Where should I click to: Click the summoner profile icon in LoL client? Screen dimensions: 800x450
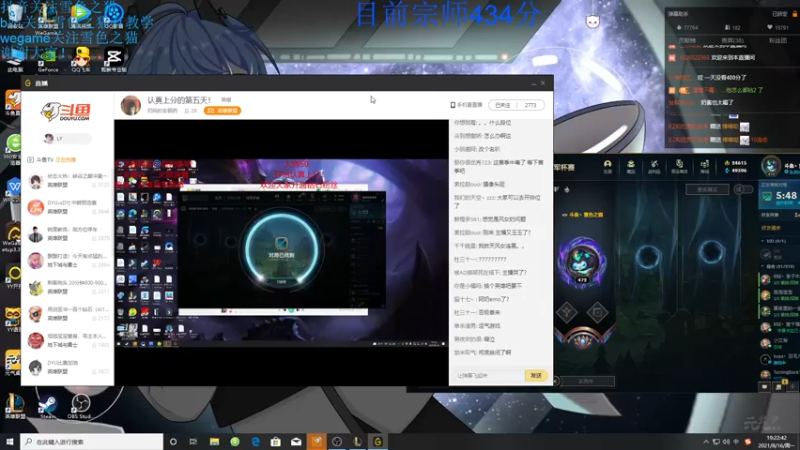[x=771, y=166]
